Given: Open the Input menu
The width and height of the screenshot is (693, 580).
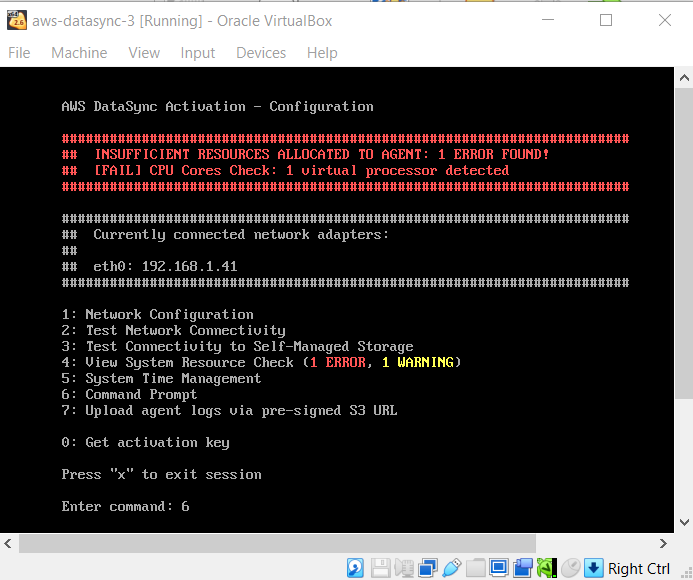Looking at the screenshot, I should (198, 53).
